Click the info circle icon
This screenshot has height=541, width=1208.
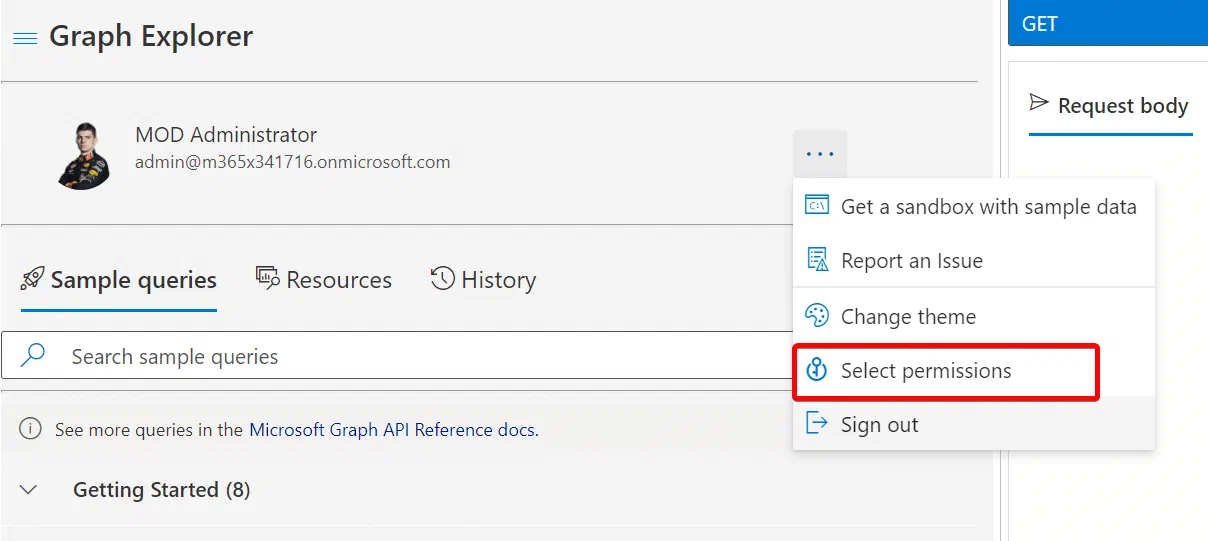pos(31,430)
